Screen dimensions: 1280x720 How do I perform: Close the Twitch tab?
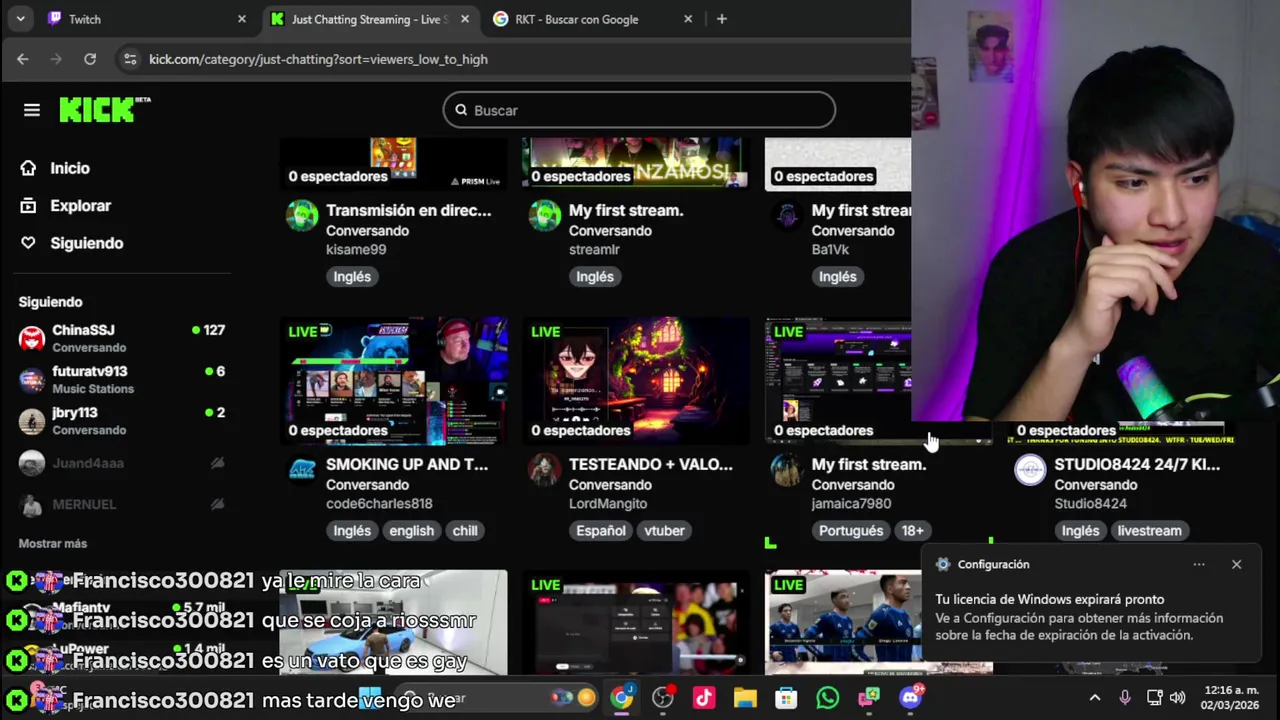(242, 19)
